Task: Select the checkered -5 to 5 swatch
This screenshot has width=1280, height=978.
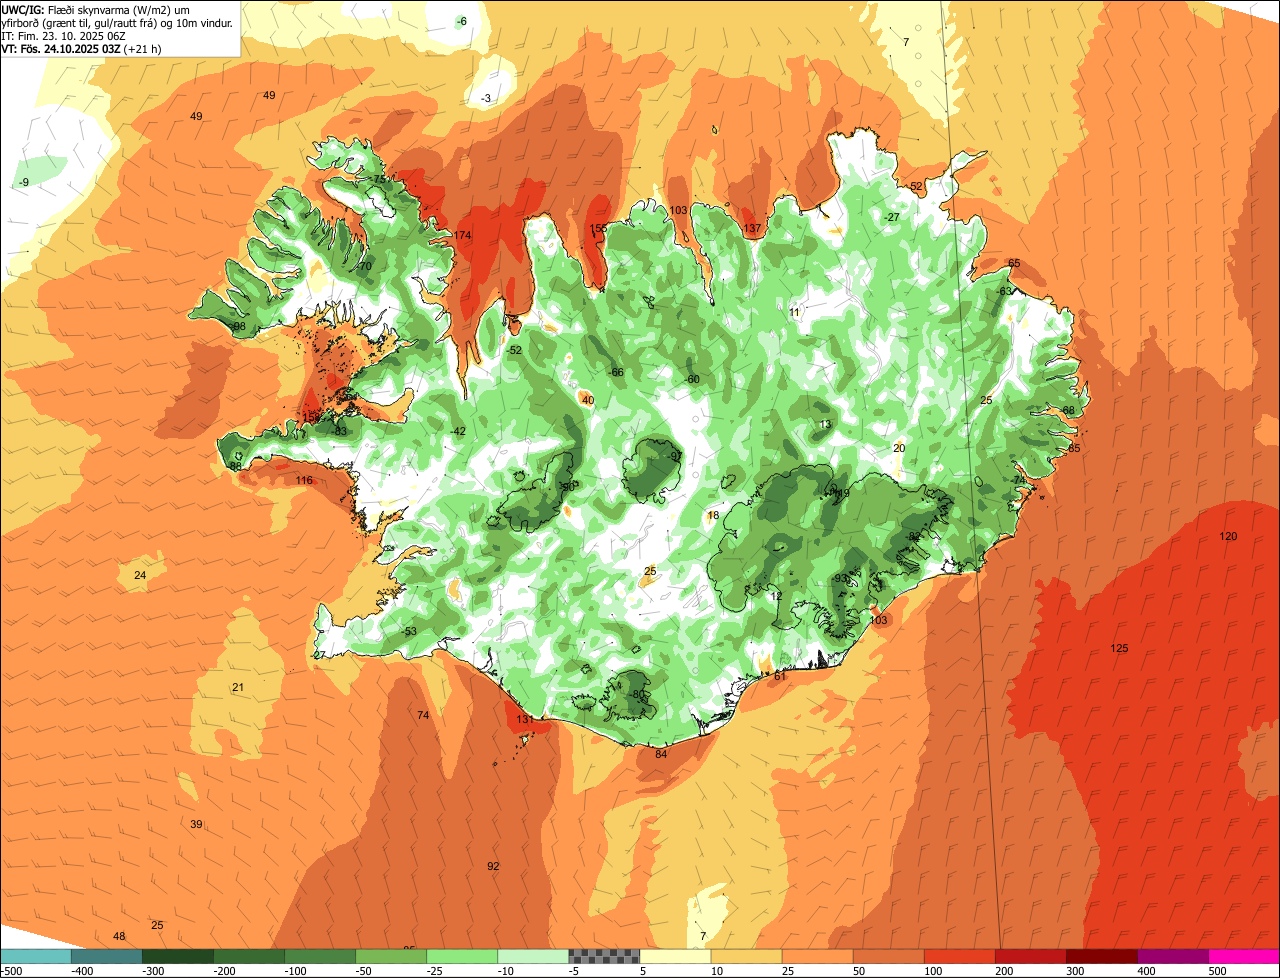Action: [604, 956]
